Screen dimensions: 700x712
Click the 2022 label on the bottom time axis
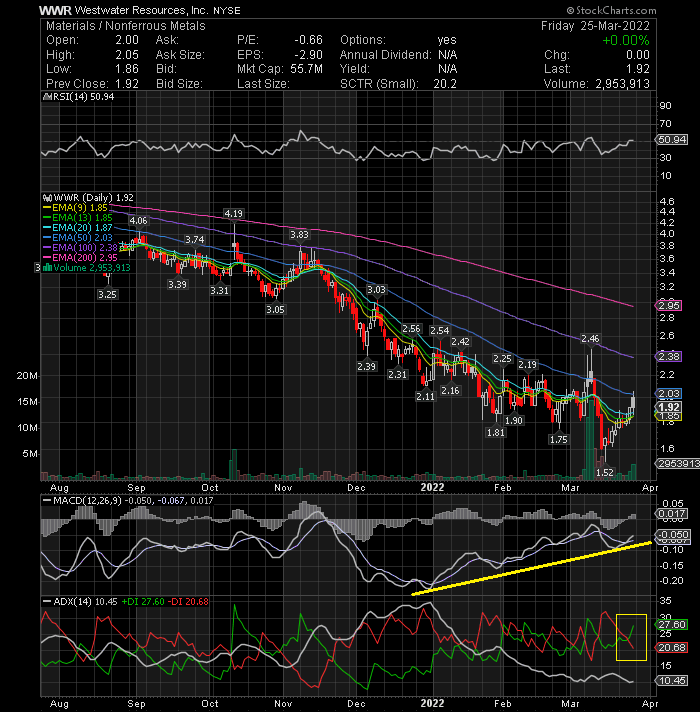point(432,703)
